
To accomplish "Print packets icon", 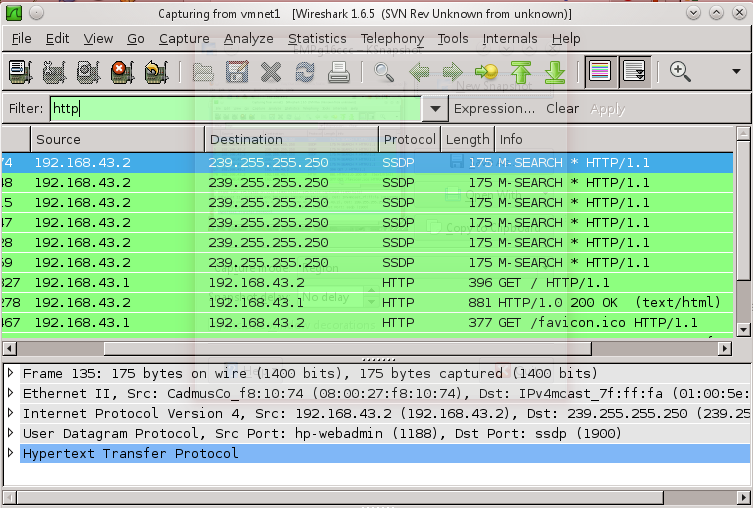I will pos(339,72).
